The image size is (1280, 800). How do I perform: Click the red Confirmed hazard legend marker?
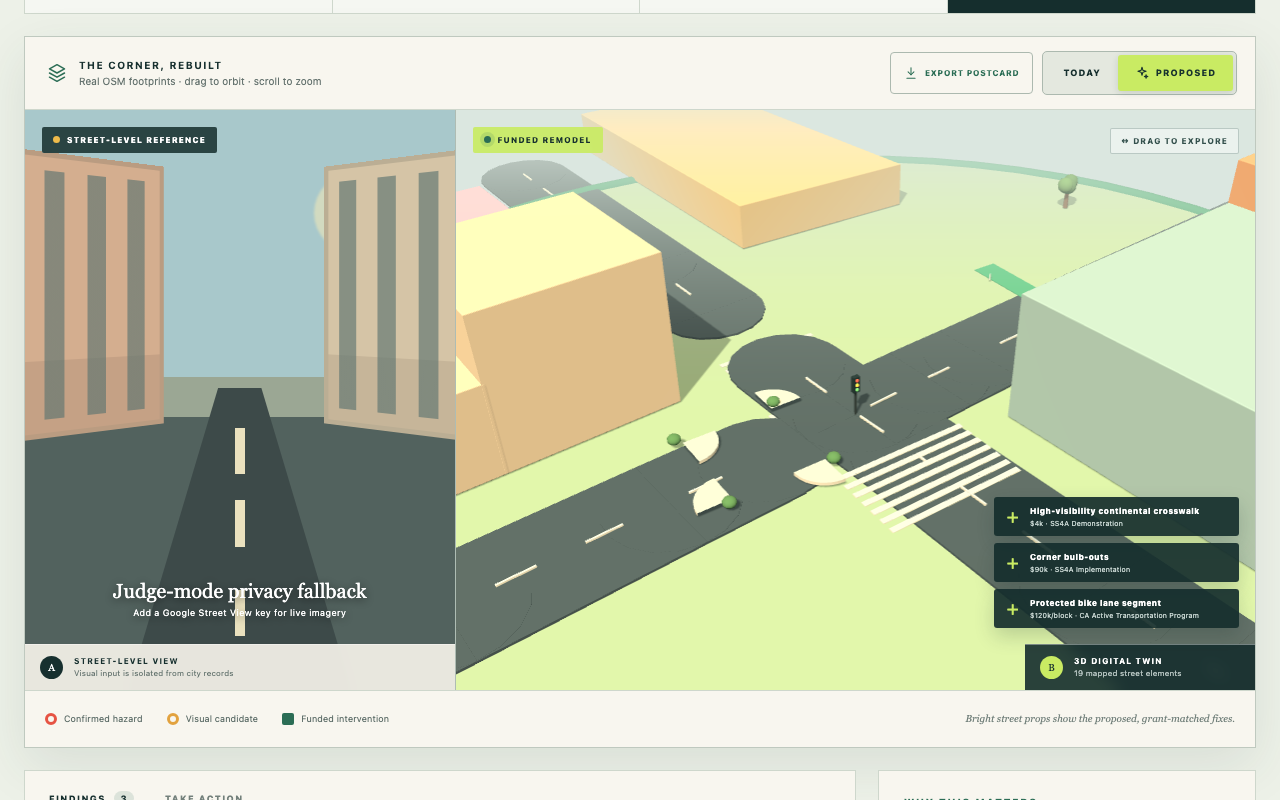(x=51, y=719)
